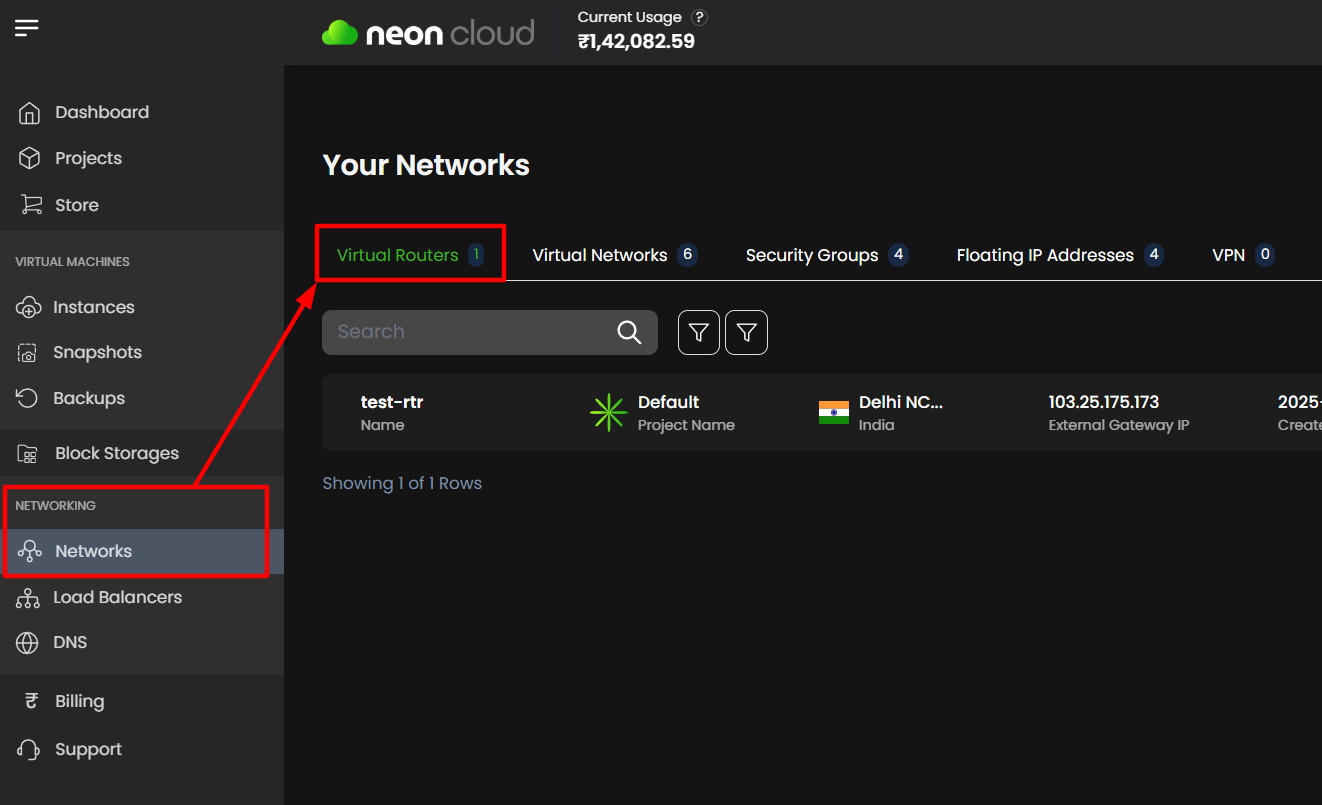Open Dashboard from the sidebar
Screen dimensions: 1322x805
pyautogui.click(x=101, y=112)
